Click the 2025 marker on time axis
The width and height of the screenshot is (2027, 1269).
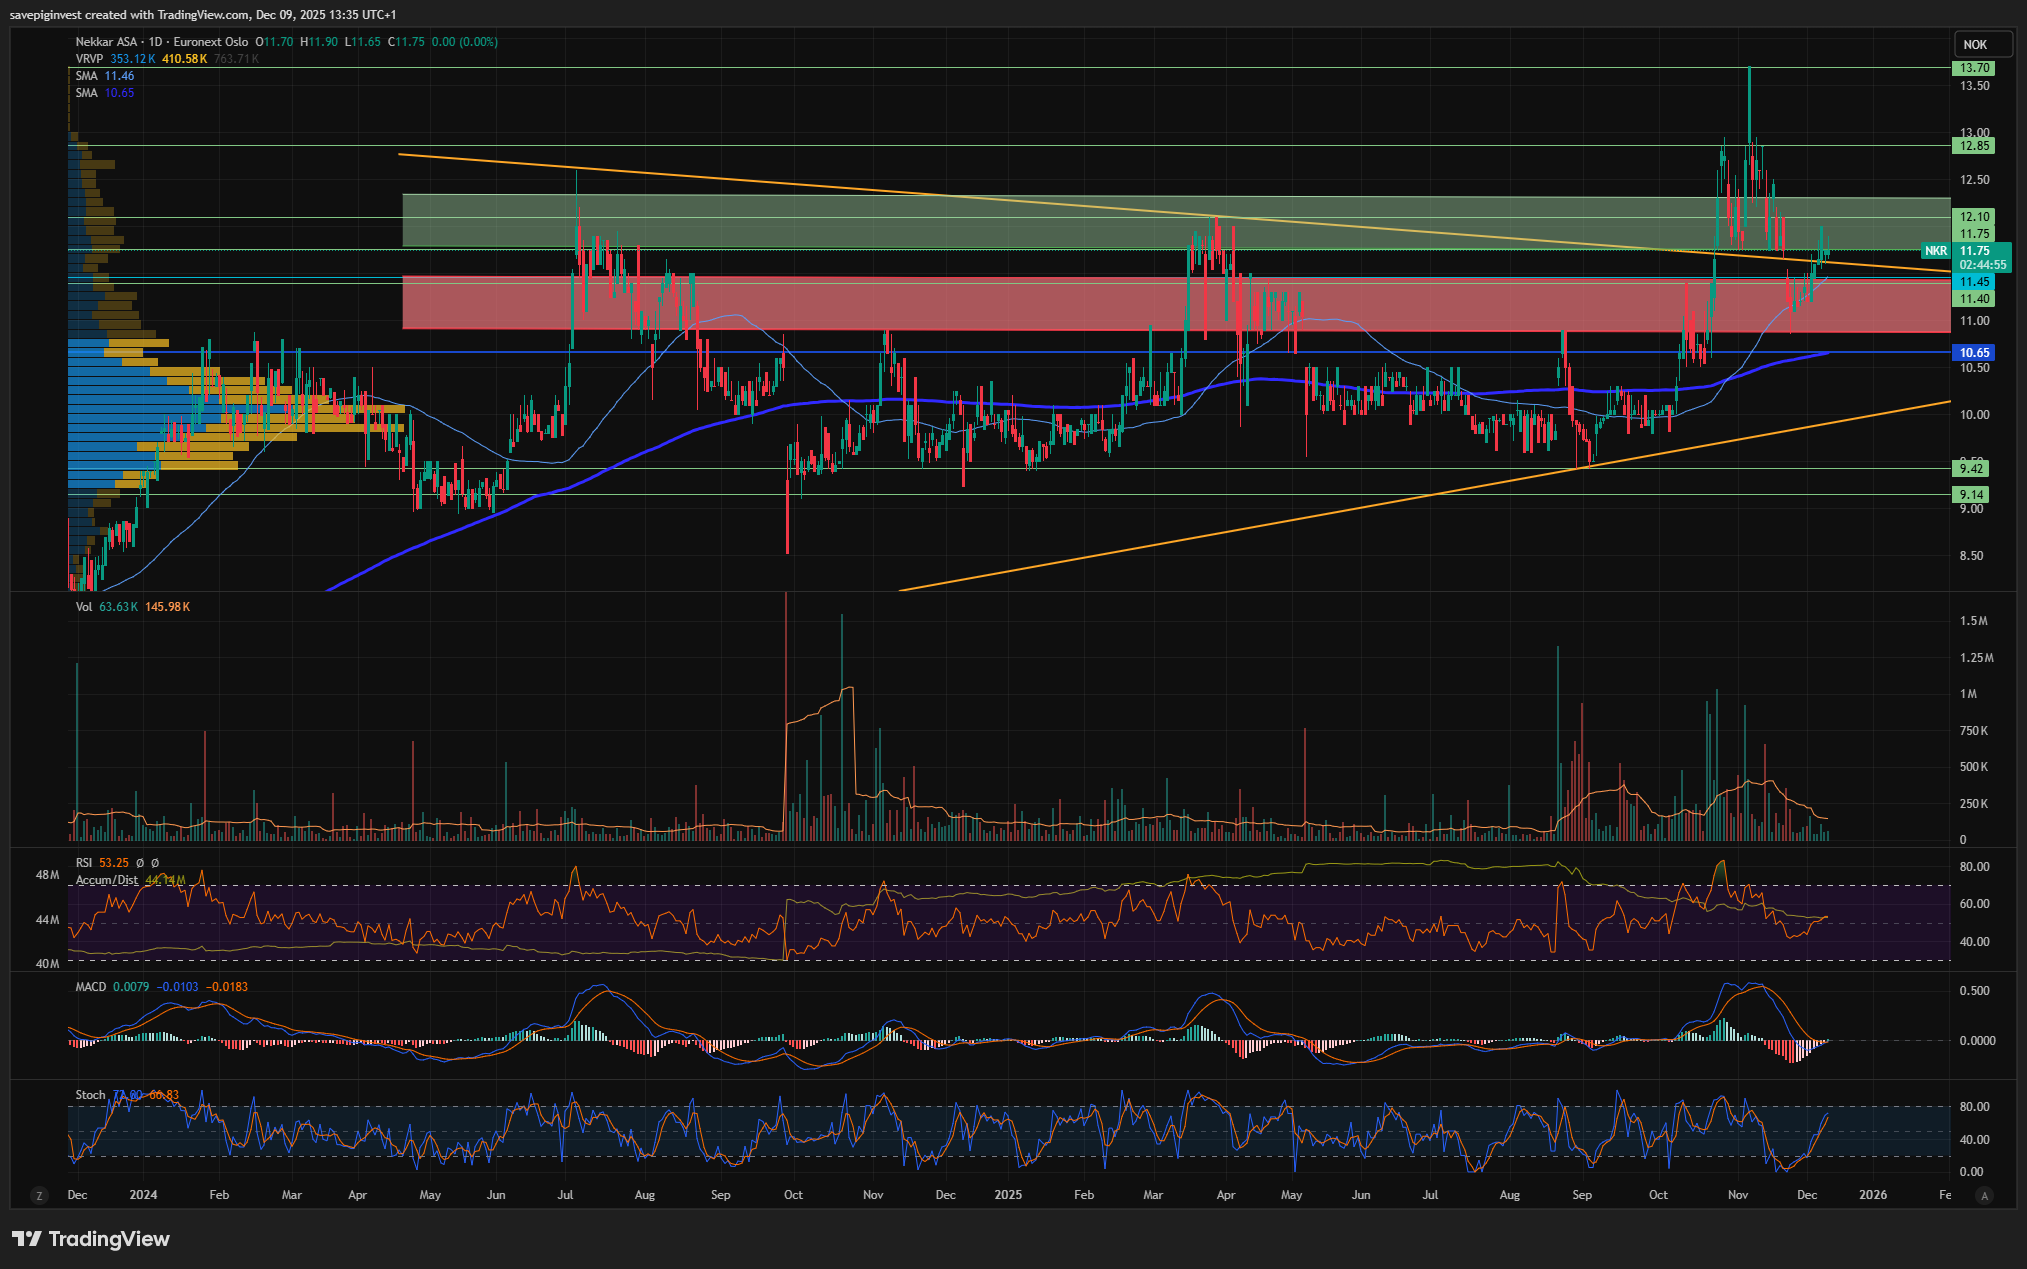(1008, 1195)
